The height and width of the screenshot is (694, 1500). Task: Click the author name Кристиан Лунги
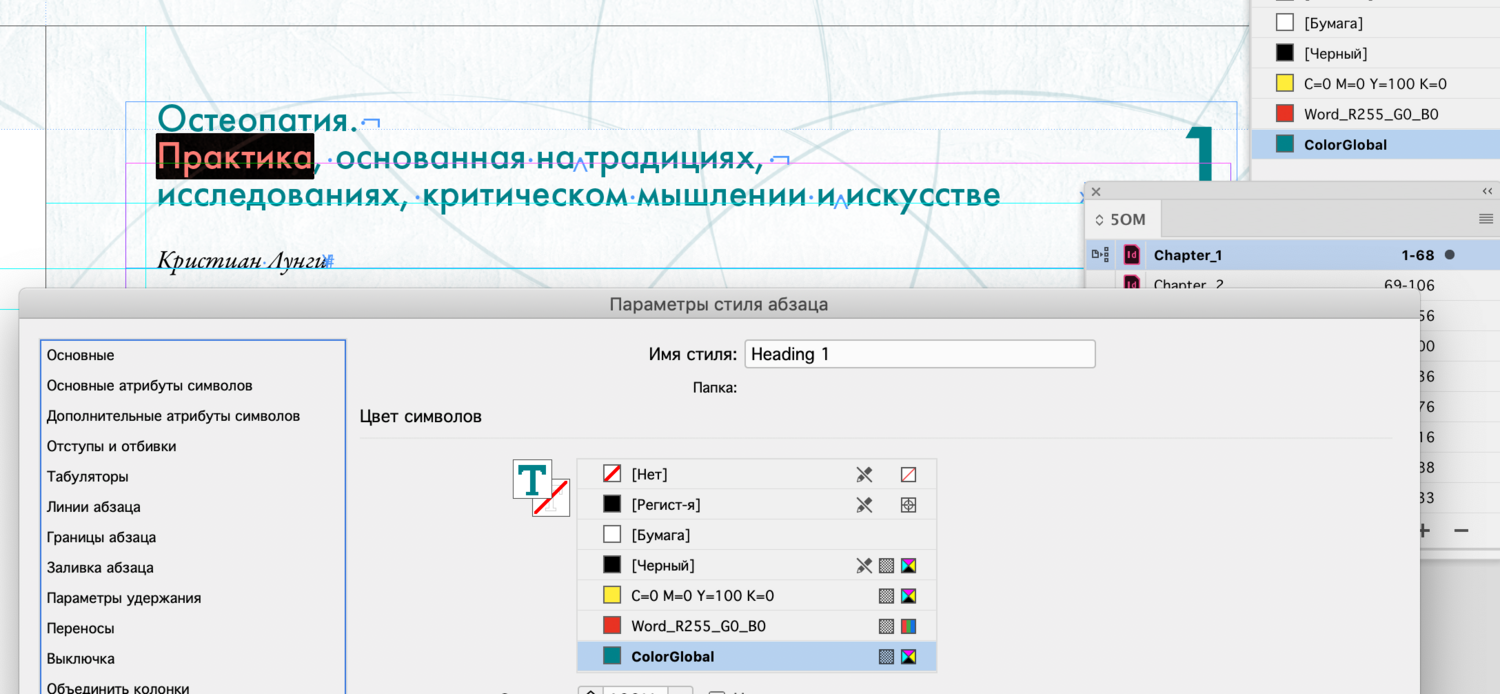[243, 261]
